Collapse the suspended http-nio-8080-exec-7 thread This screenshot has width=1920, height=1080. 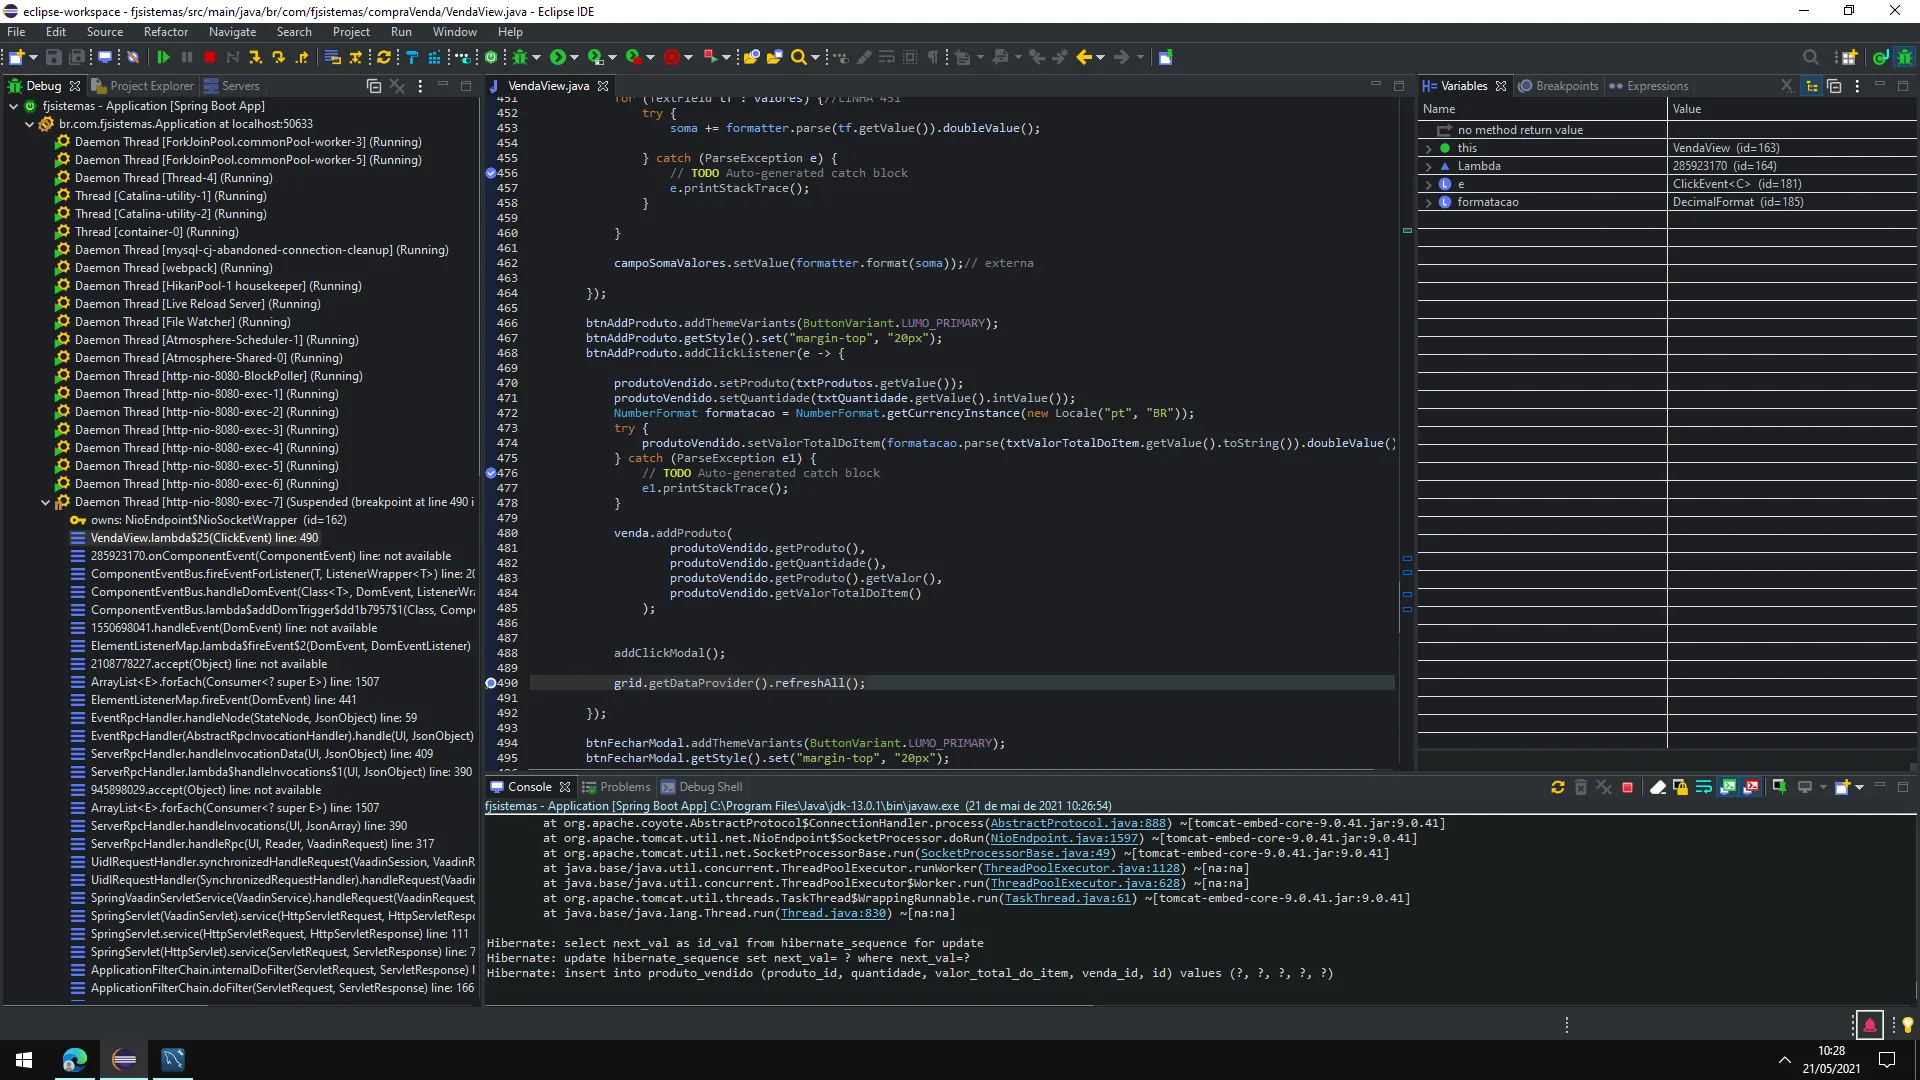[x=45, y=502]
